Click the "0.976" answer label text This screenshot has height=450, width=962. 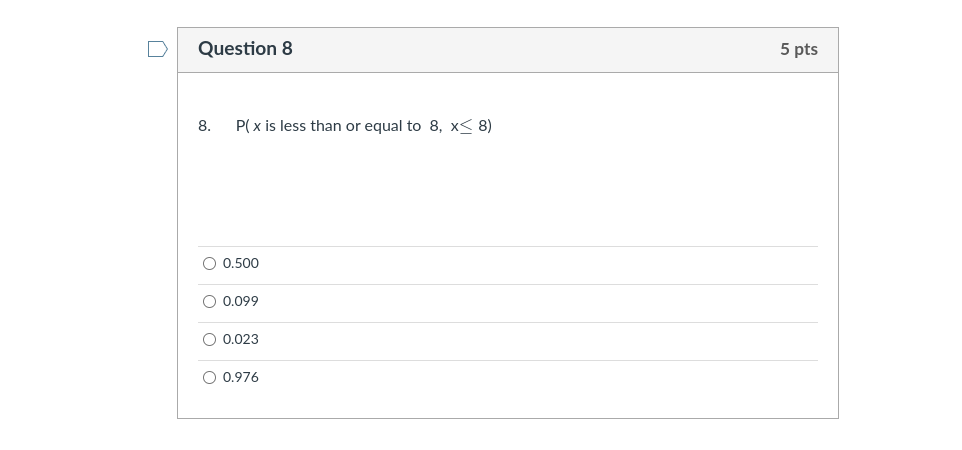240,378
